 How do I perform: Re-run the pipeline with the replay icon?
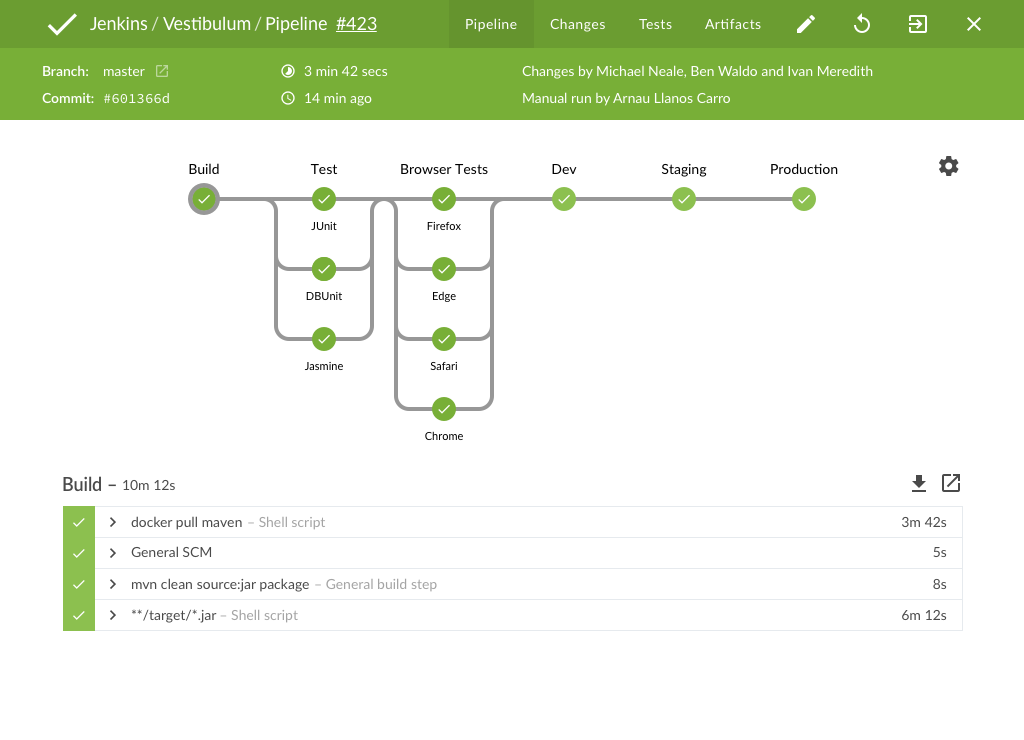coord(862,24)
